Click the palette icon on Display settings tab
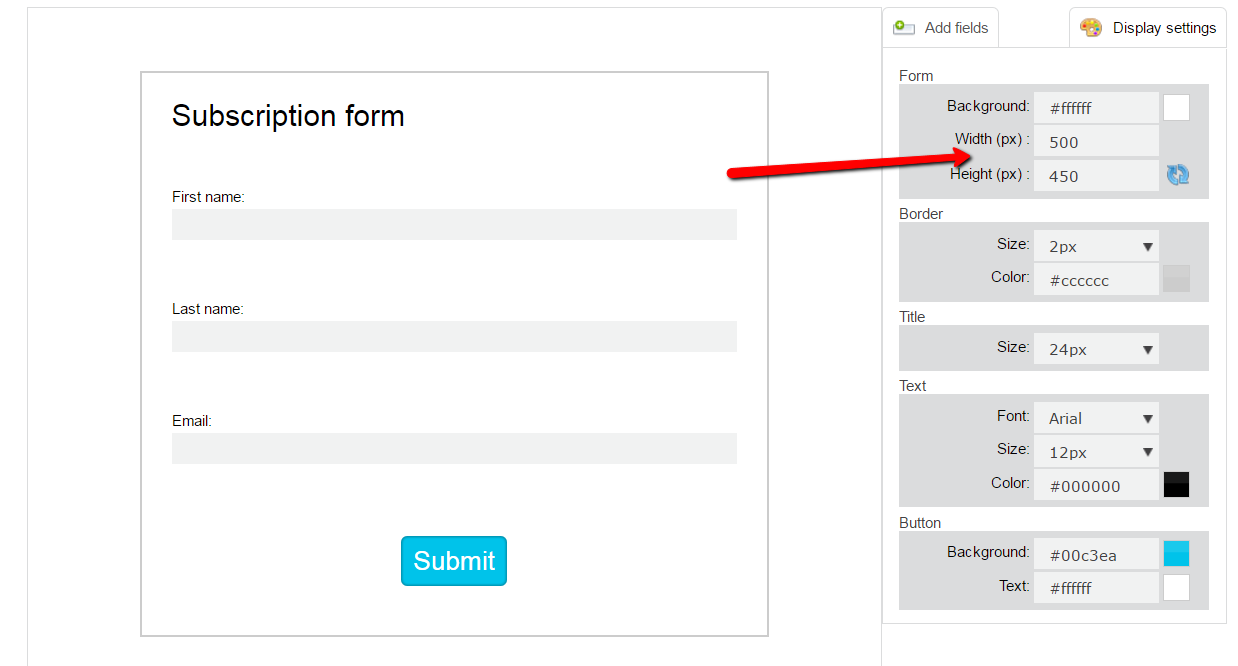 1093,27
